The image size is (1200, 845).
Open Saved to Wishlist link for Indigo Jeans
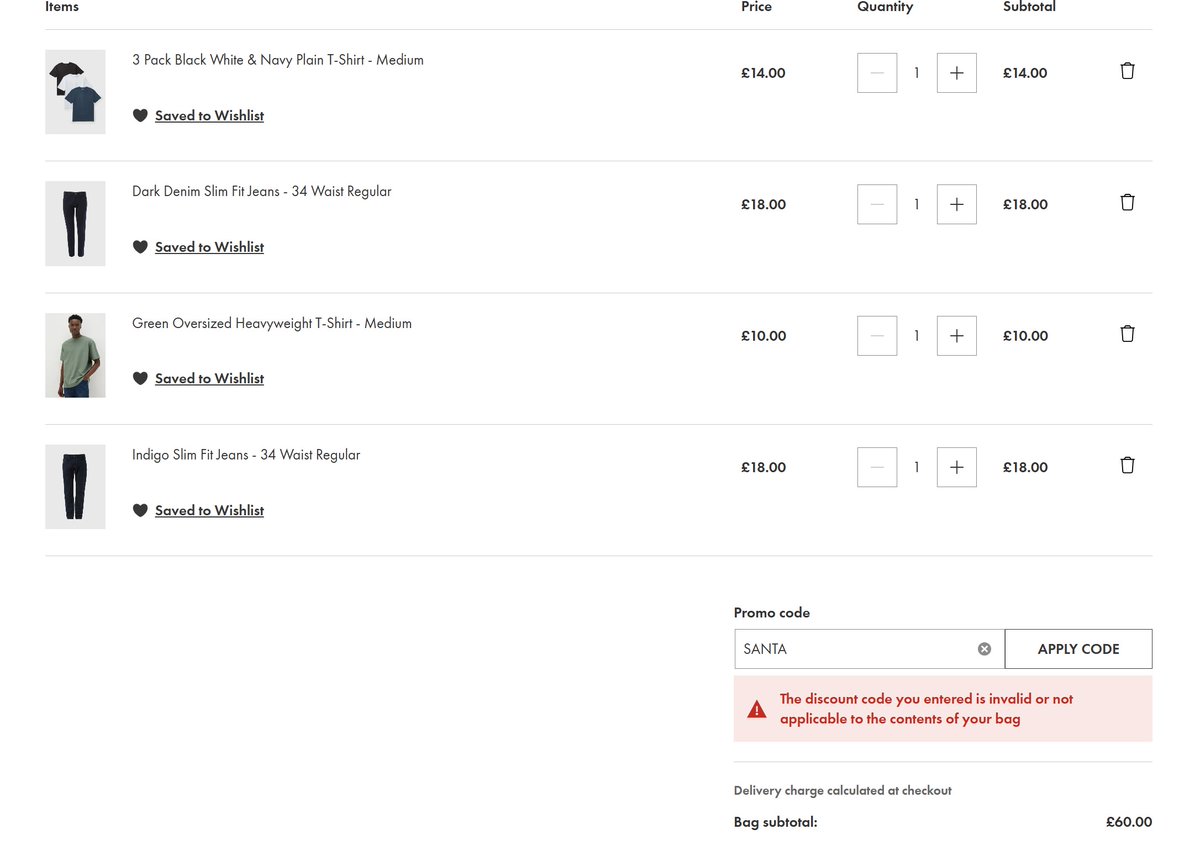pos(209,510)
